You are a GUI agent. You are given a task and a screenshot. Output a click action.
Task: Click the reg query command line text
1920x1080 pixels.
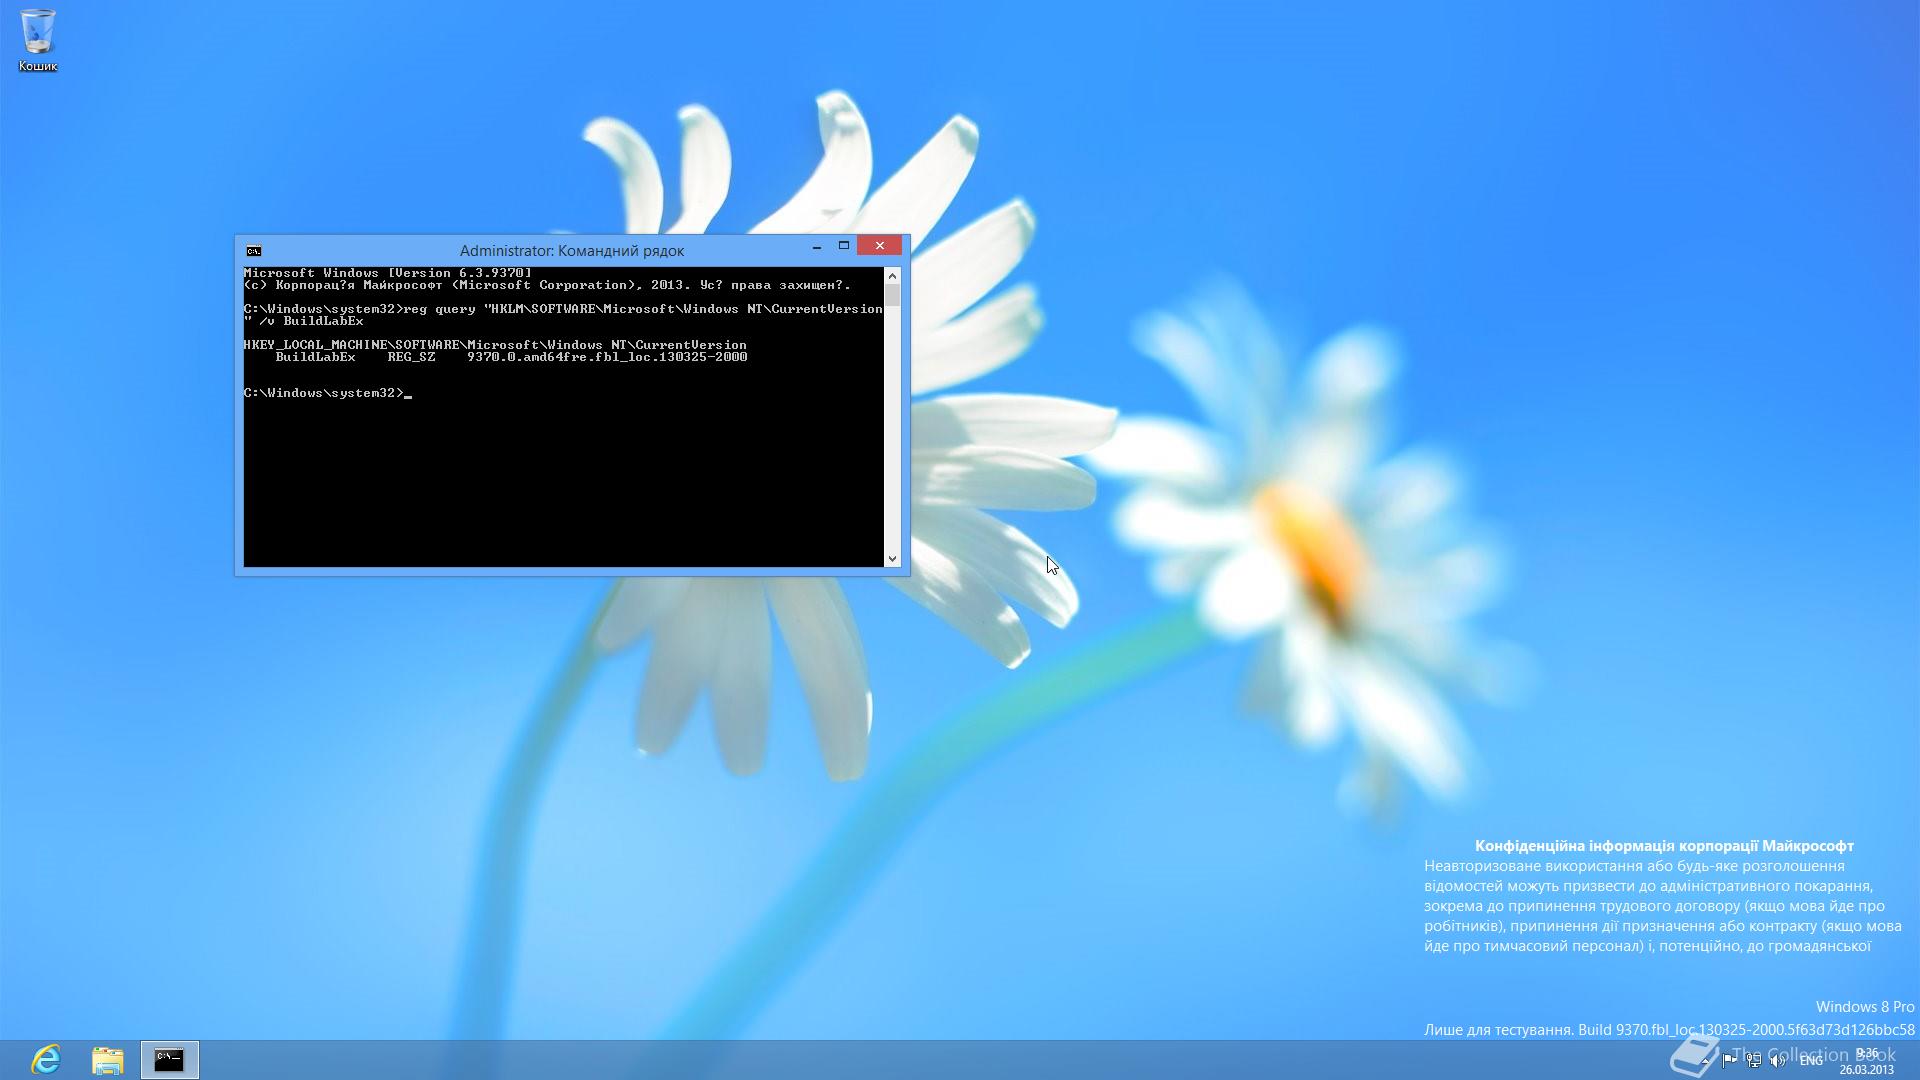(563, 315)
